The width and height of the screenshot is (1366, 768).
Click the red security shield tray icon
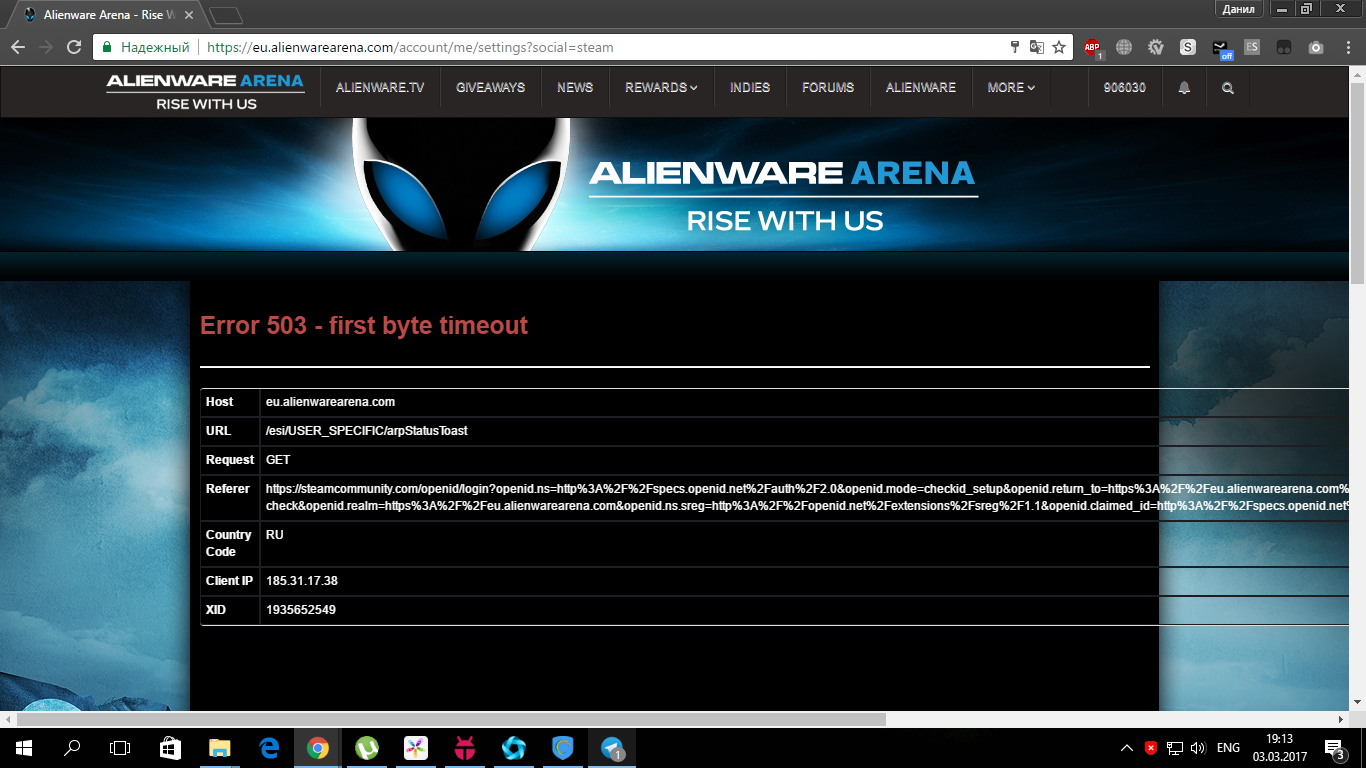click(1151, 748)
